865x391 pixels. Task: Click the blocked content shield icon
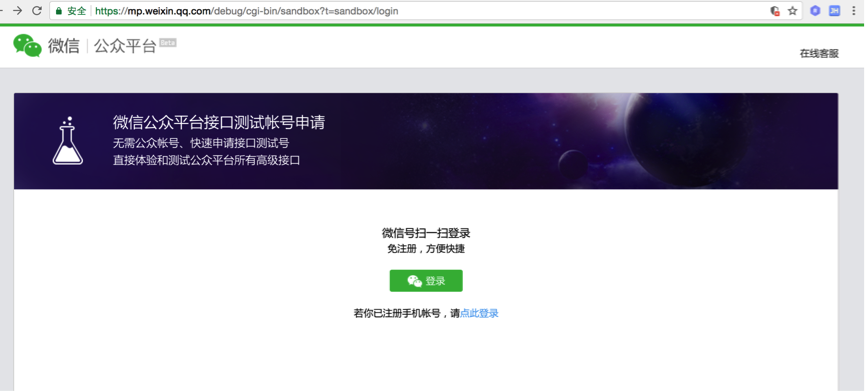pyautogui.click(x=775, y=11)
